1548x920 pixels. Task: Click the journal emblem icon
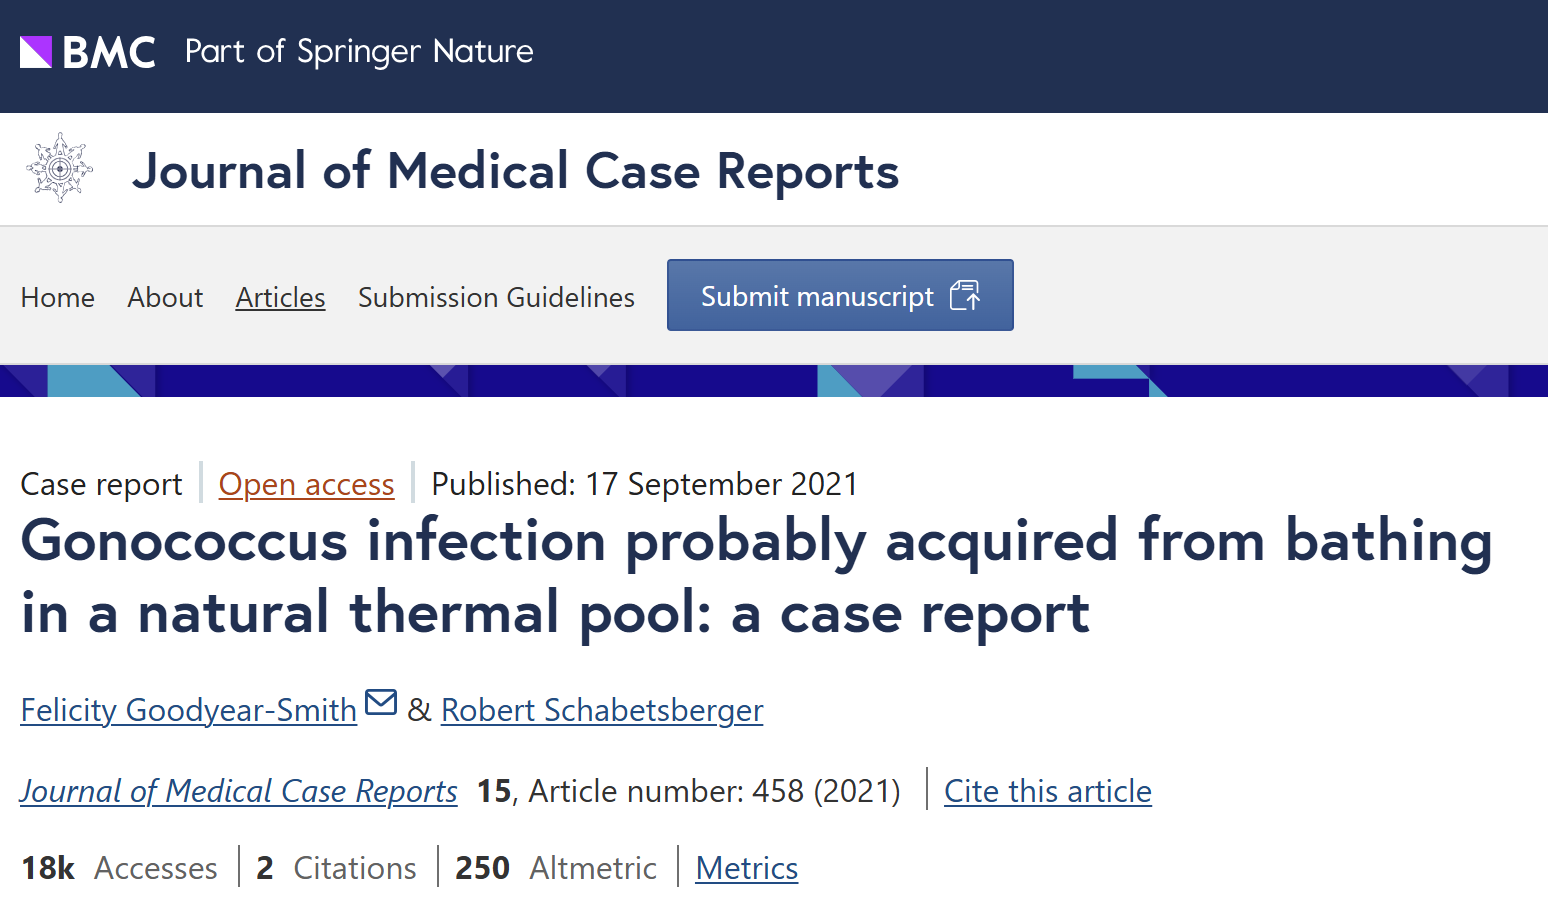tap(60, 168)
